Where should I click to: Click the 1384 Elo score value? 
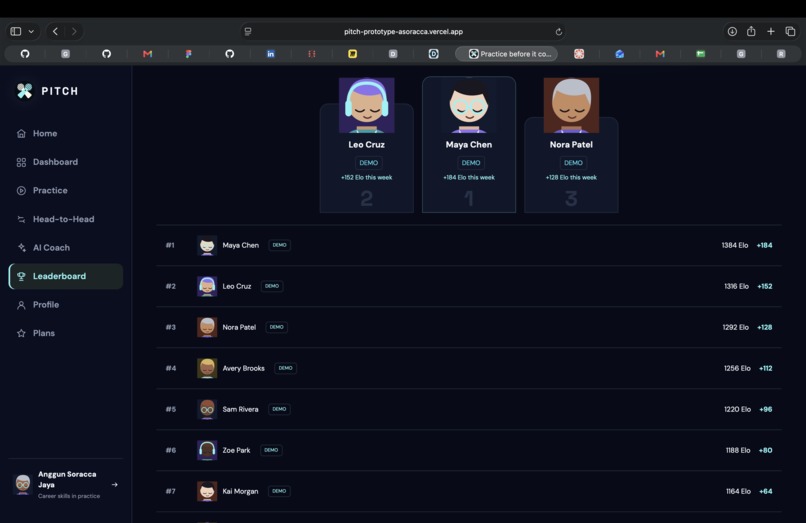coord(735,245)
